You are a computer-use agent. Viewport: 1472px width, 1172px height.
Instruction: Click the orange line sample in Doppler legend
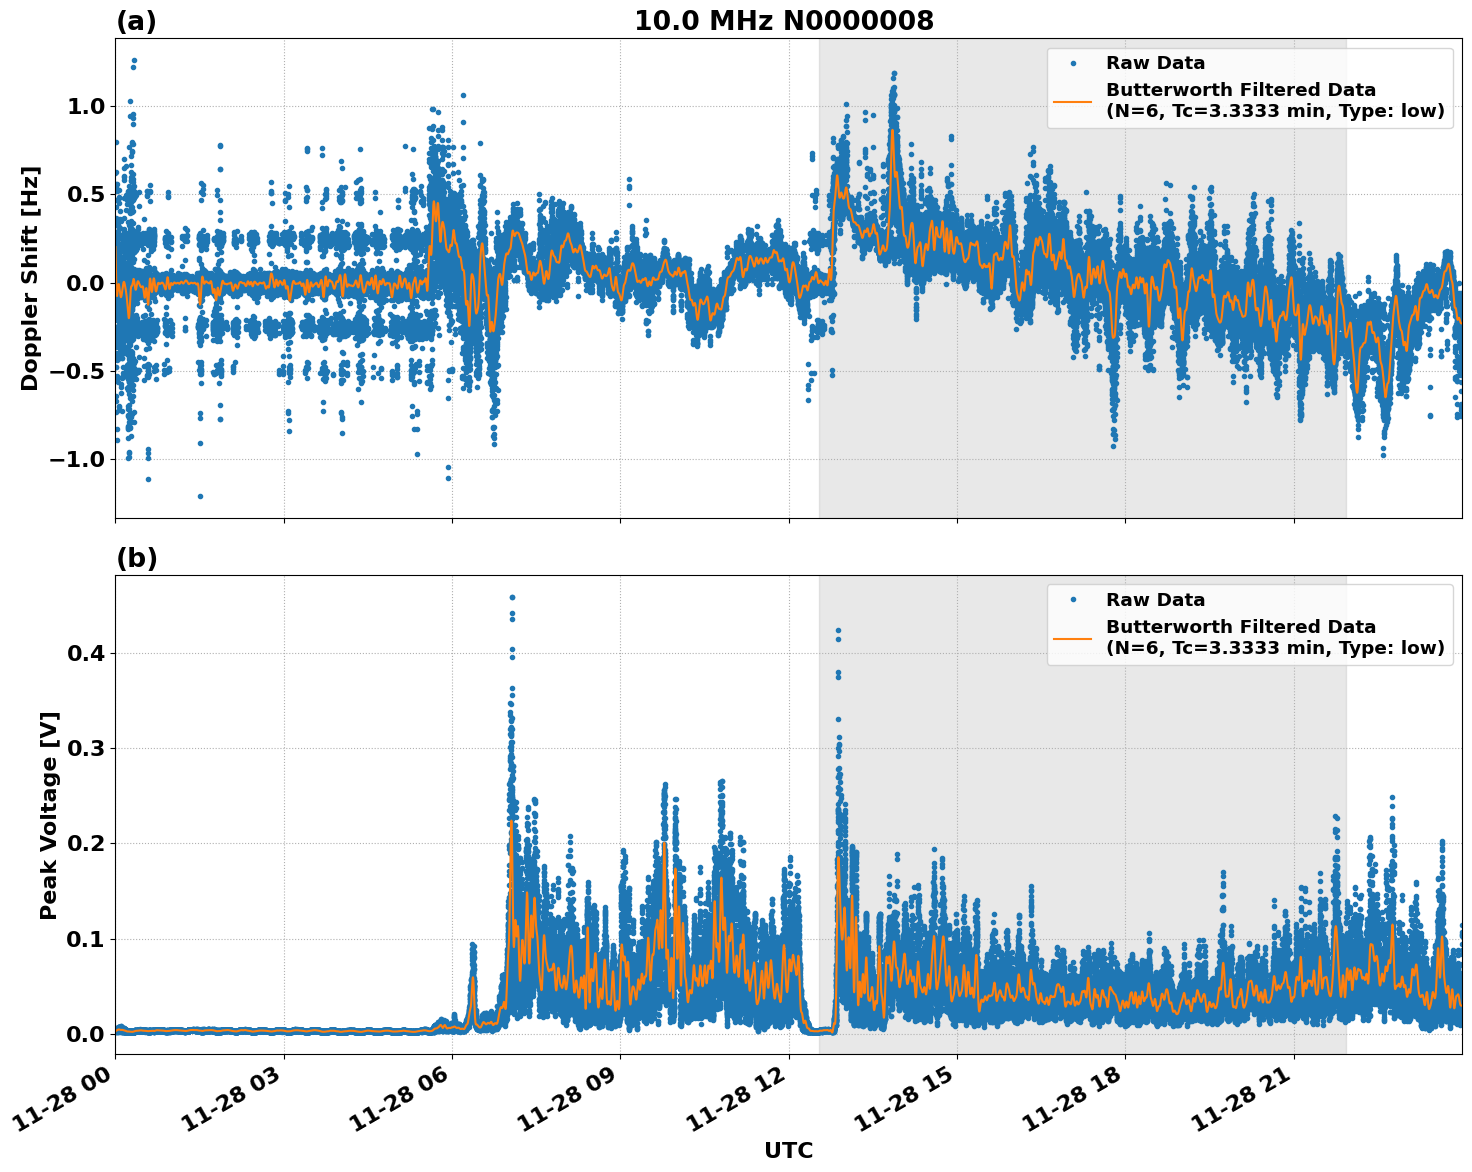coord(1074,101)
